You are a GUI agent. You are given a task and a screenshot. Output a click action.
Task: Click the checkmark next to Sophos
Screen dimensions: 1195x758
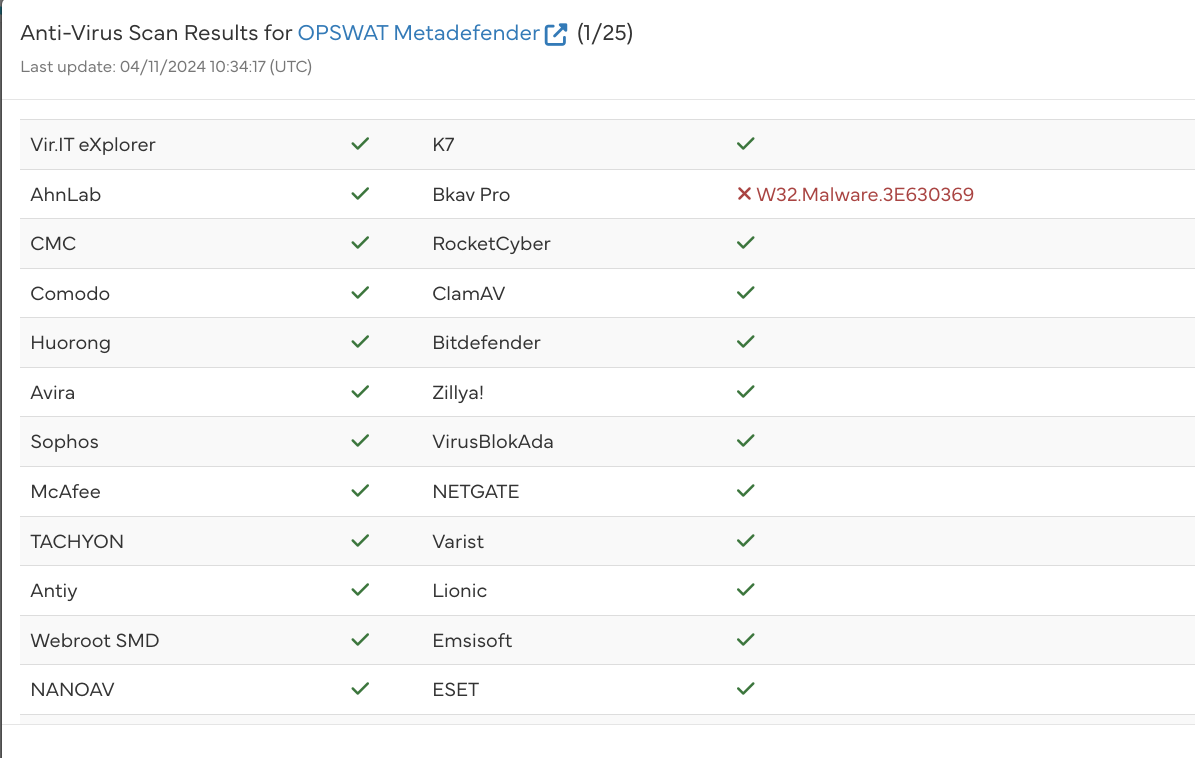(x=360, y=441)
